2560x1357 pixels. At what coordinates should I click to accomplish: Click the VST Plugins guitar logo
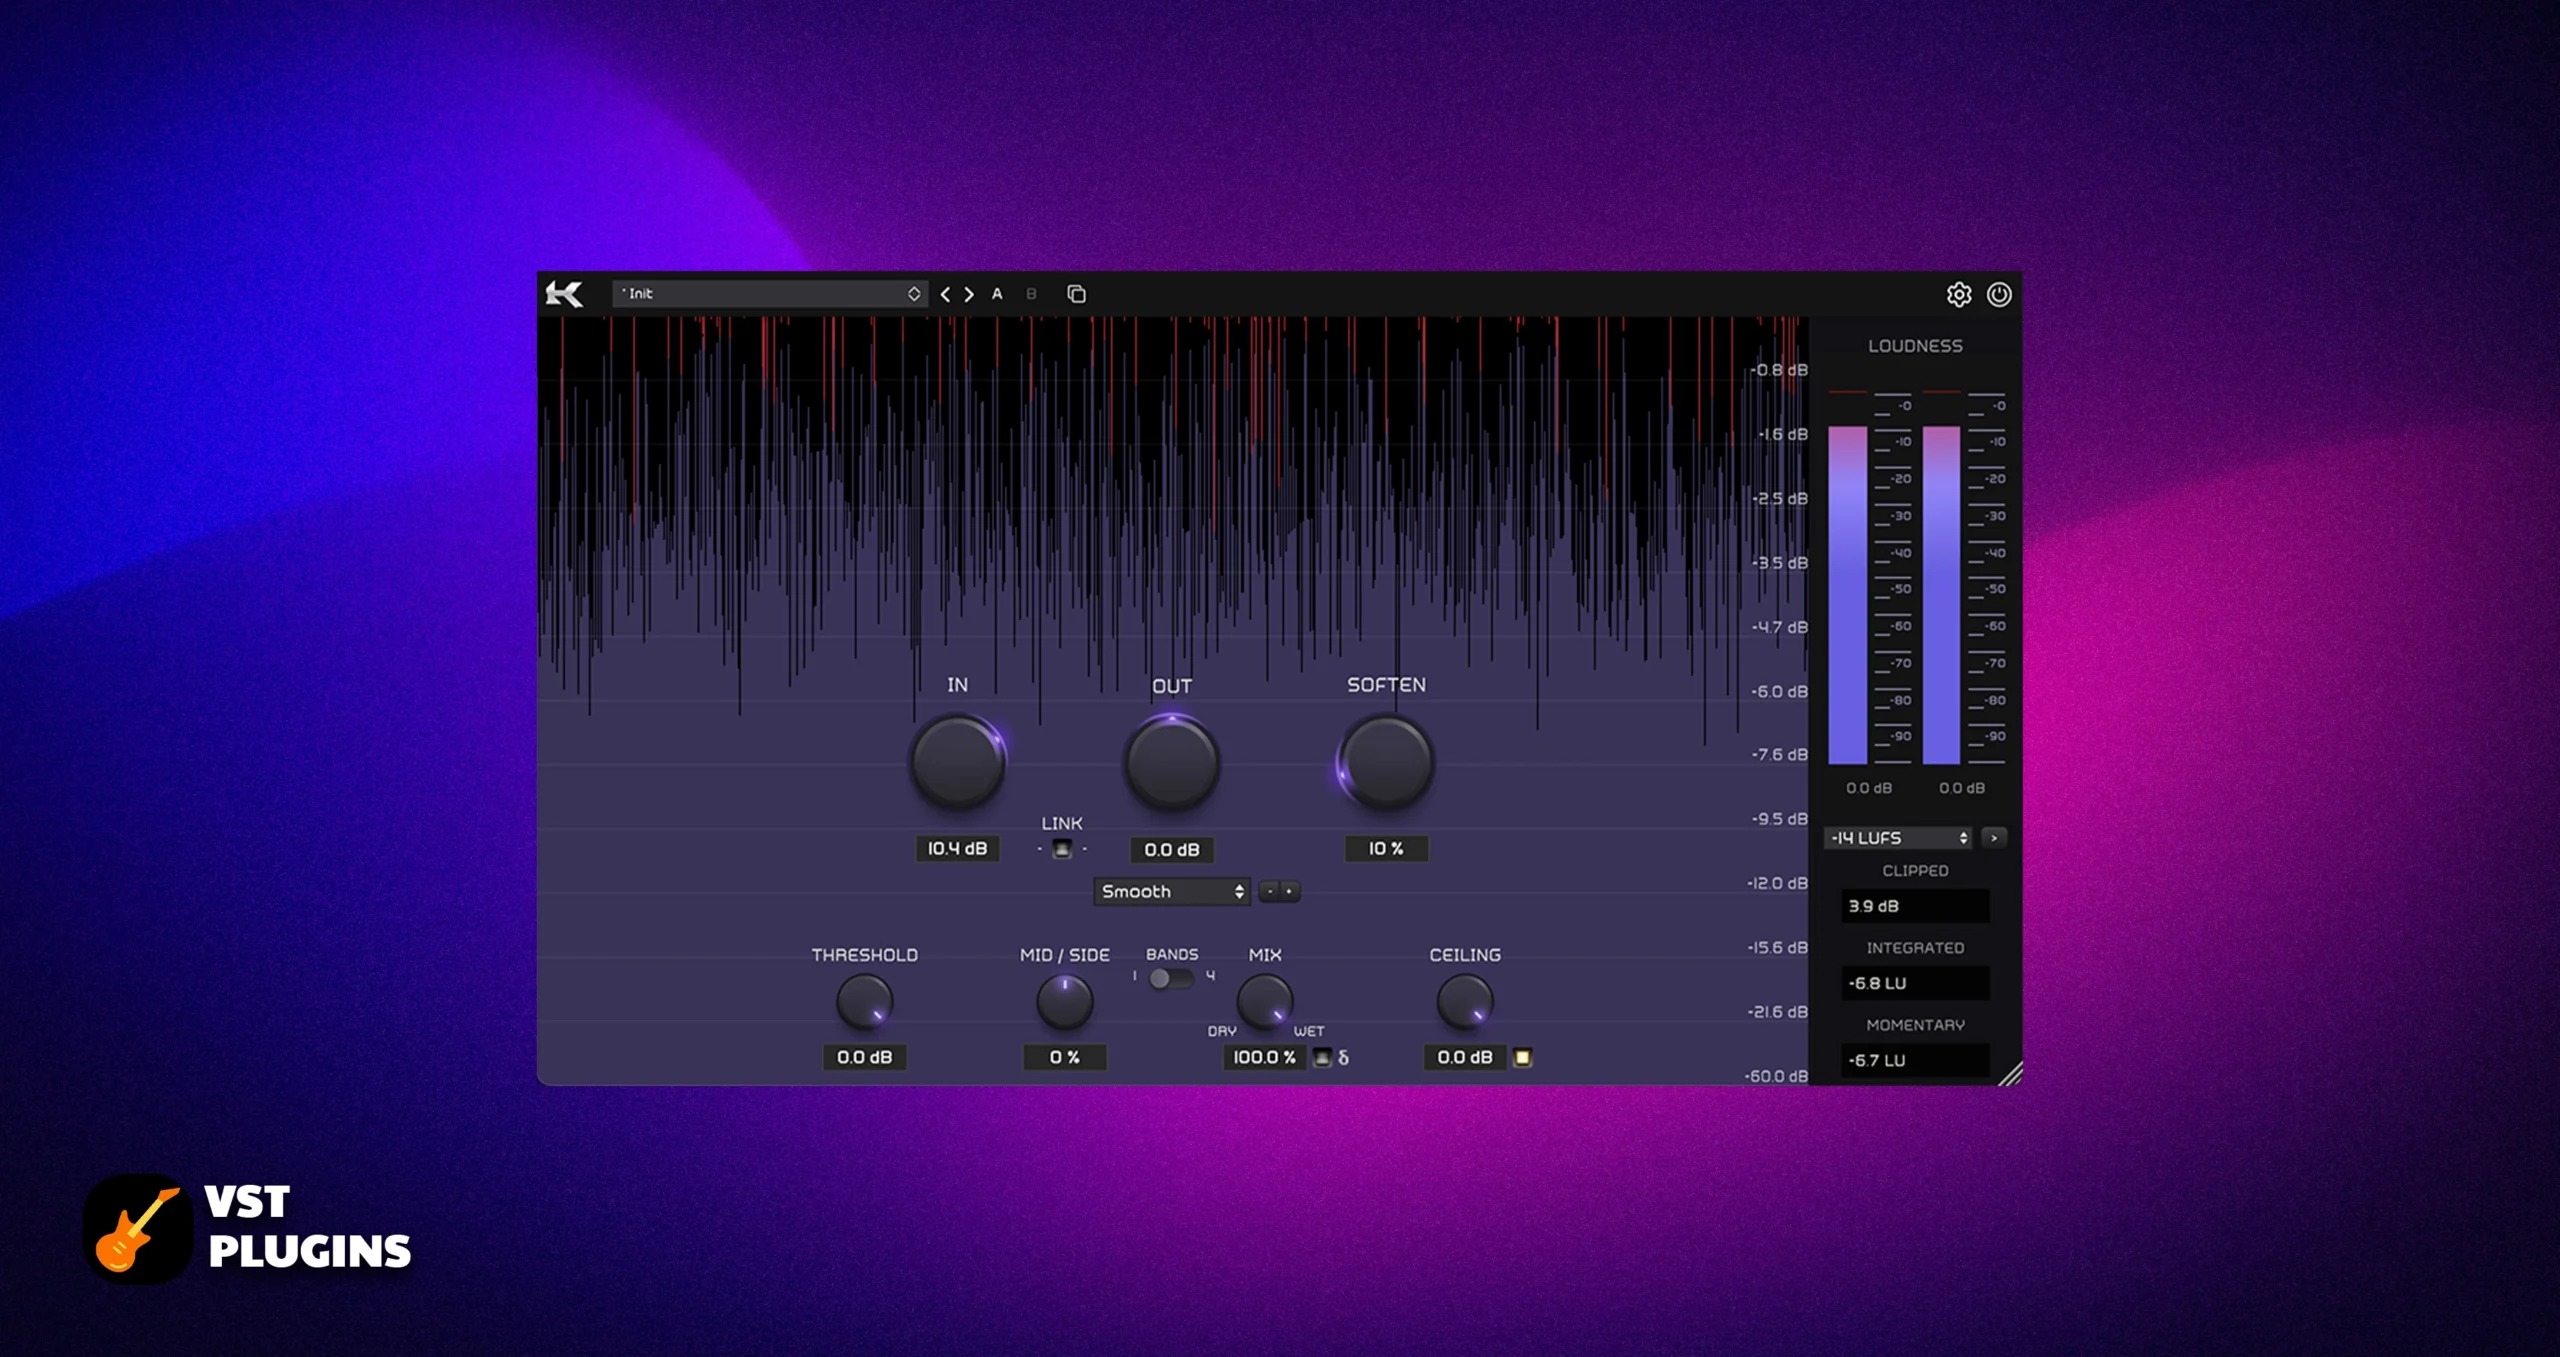click(x=138, y=1229)
